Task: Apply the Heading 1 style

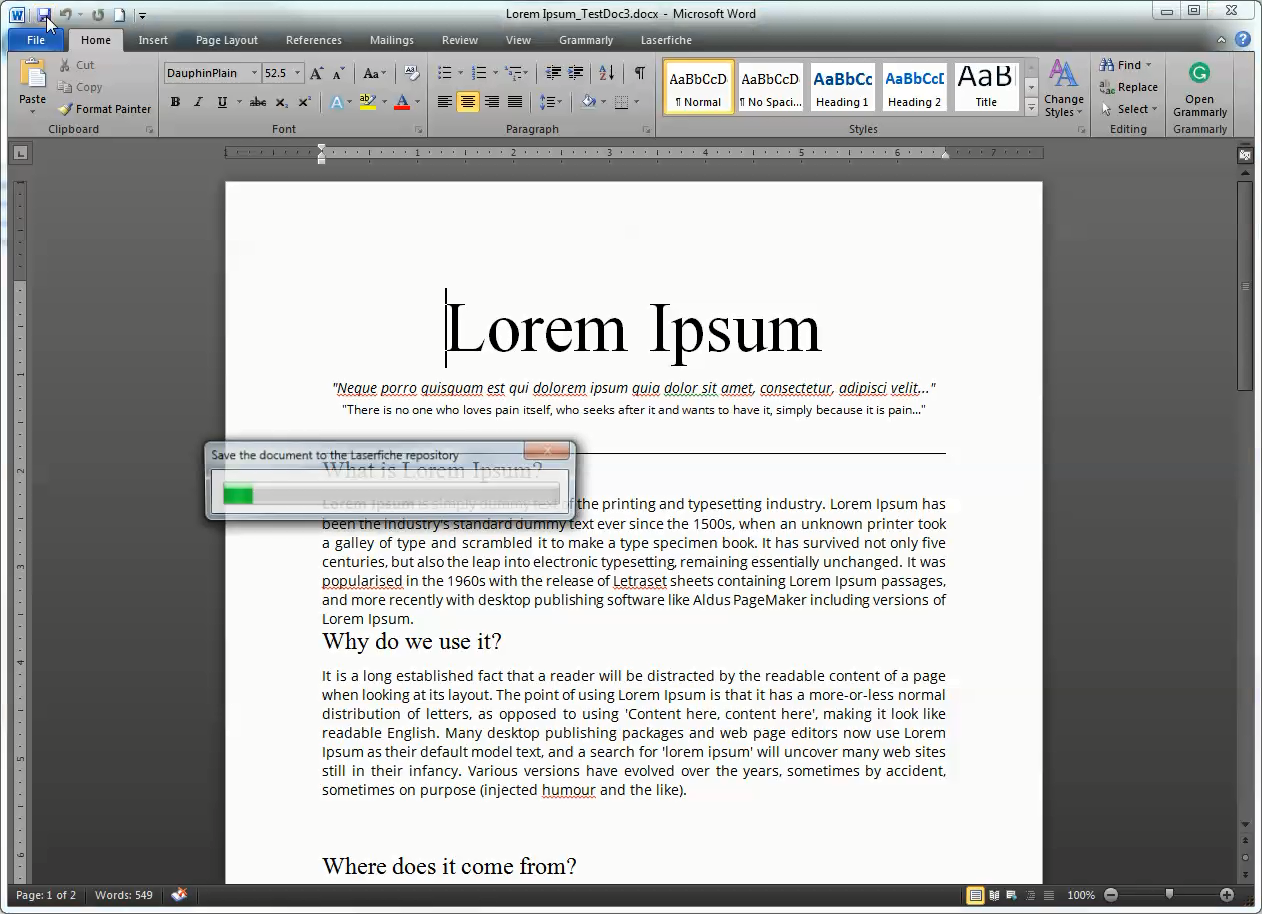Action: (842, 87)
